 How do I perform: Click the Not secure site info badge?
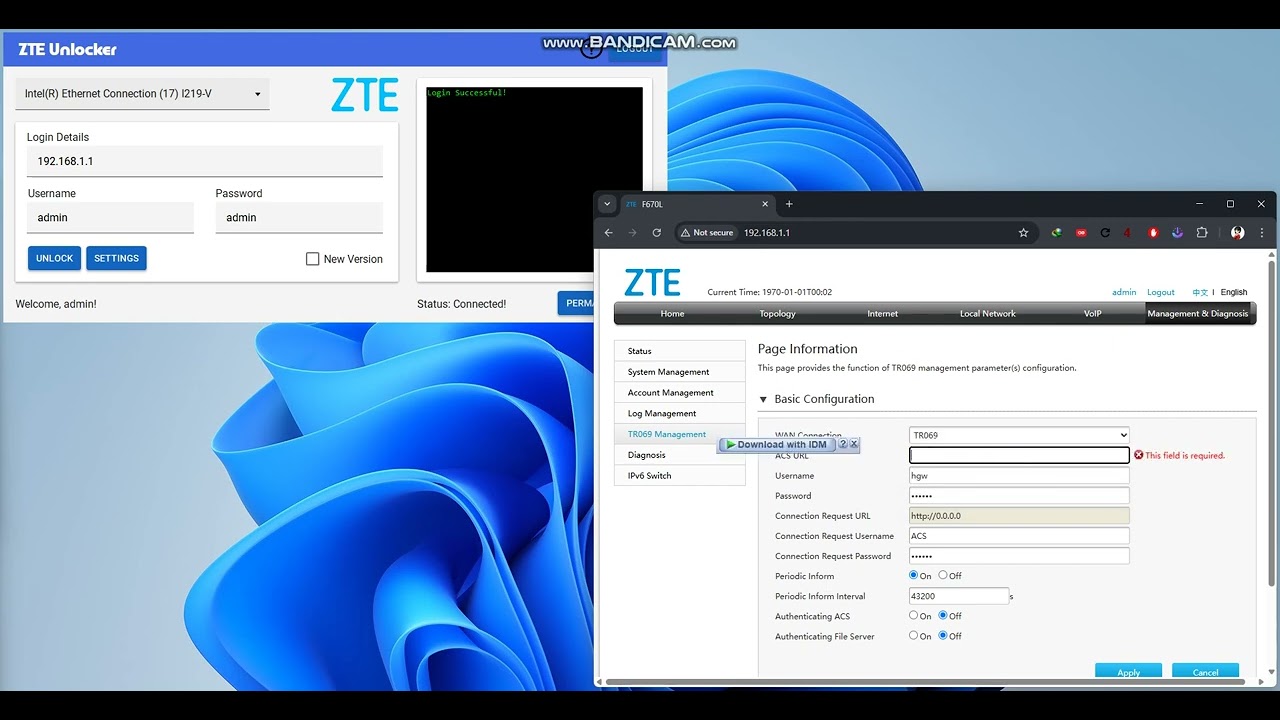point(707,233)
